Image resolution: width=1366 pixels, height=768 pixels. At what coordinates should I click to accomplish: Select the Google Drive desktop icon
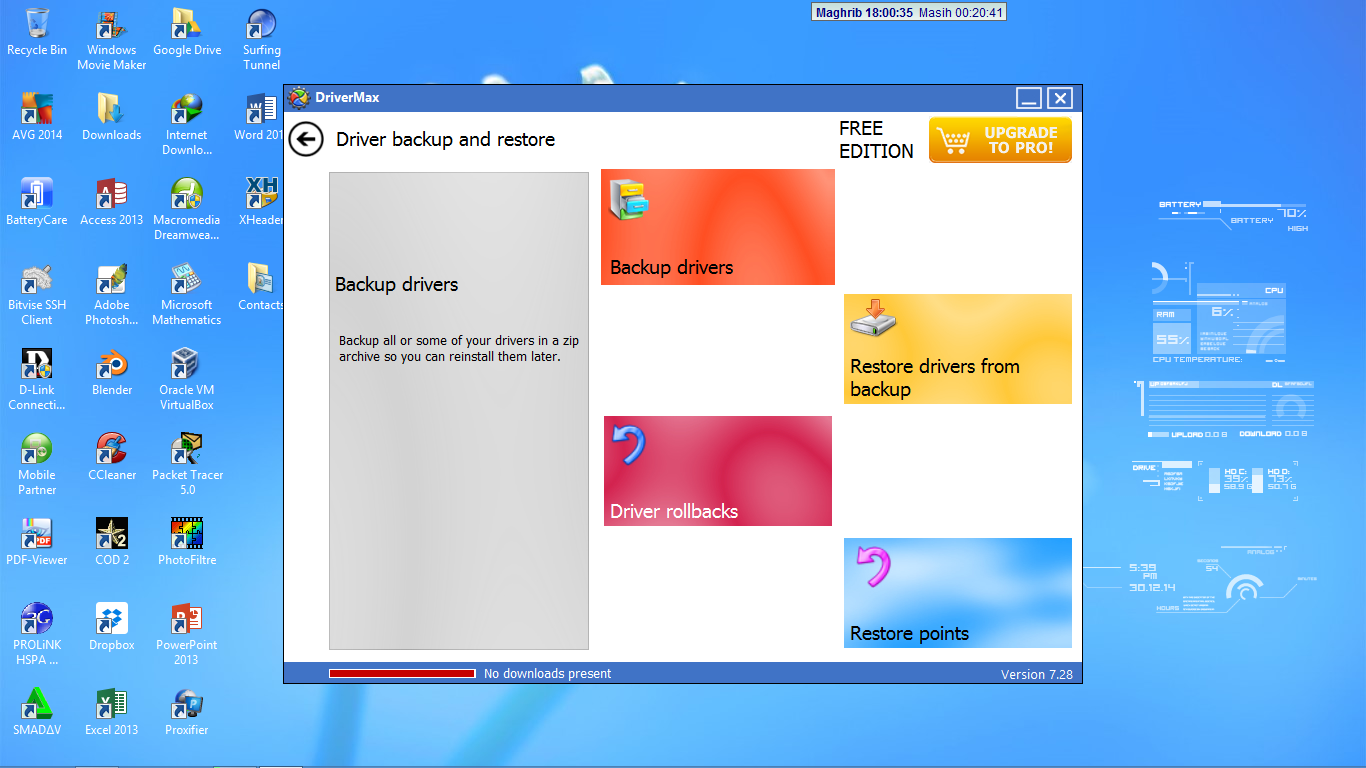pyautogui.click(x=187, y=32)
